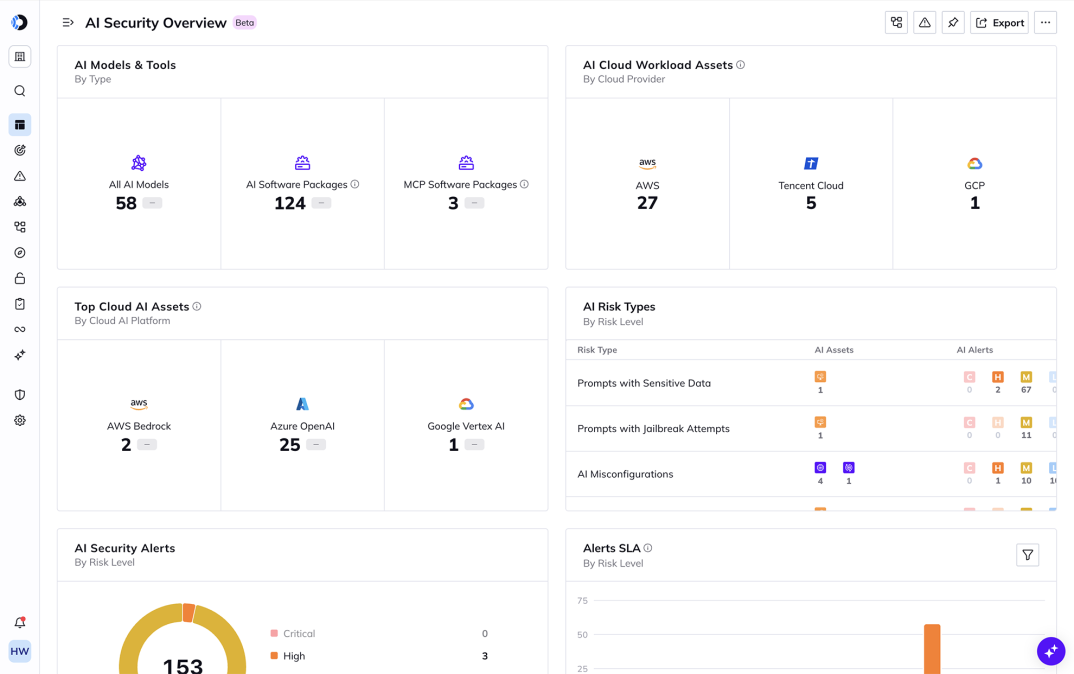Viewport: 1074px width, 674px height.
Task: Select the Prompts with Sensitive Data row
Action: (x=811, y=383)
